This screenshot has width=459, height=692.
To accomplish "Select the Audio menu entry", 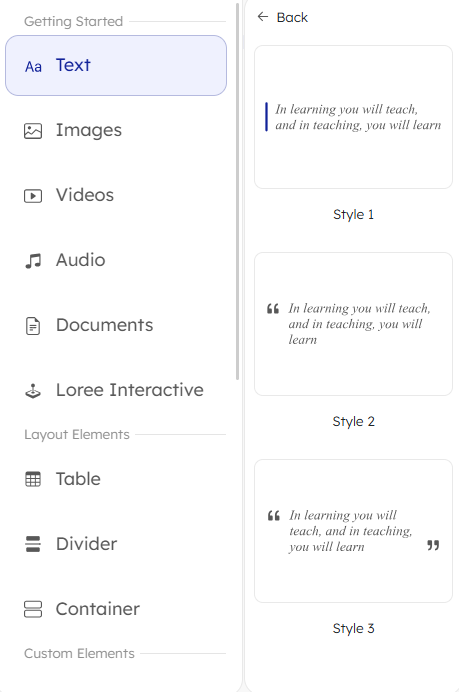I will tap(116, 260).
